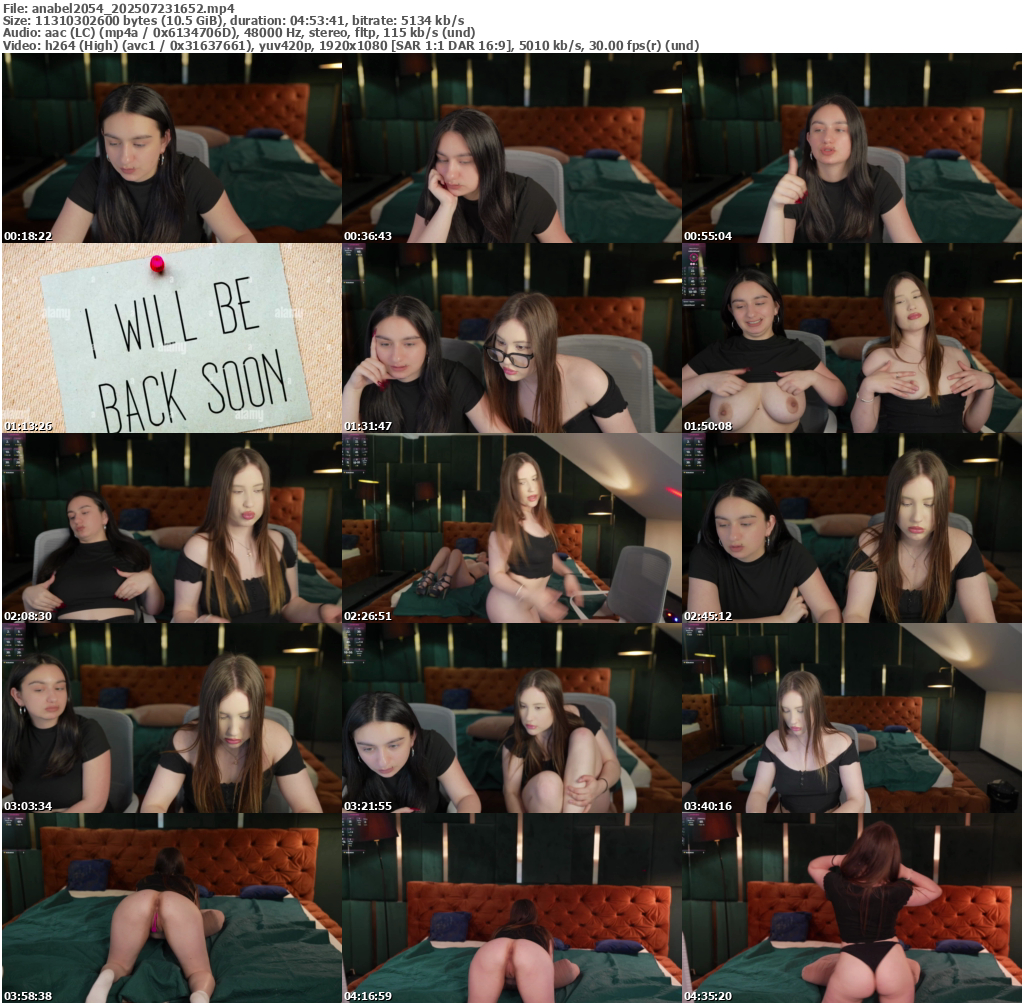Viewport: 1024px width, 1003px height.
Task: Open the thumbnail stamped 00:55:04
Action: click(852, 148)
